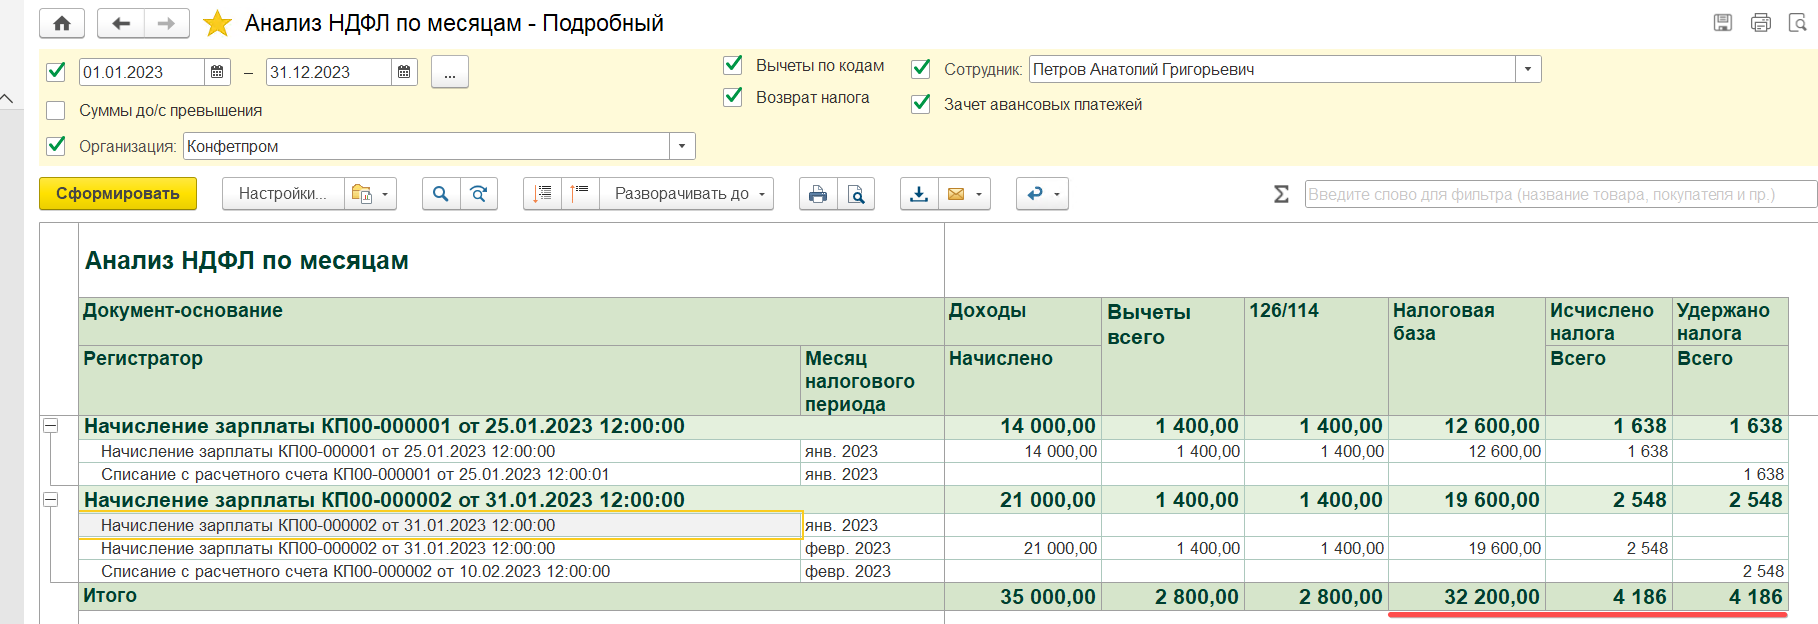
Task: Open the 'Сотрудник' dropdown list
Action: tap(1528, 69)
